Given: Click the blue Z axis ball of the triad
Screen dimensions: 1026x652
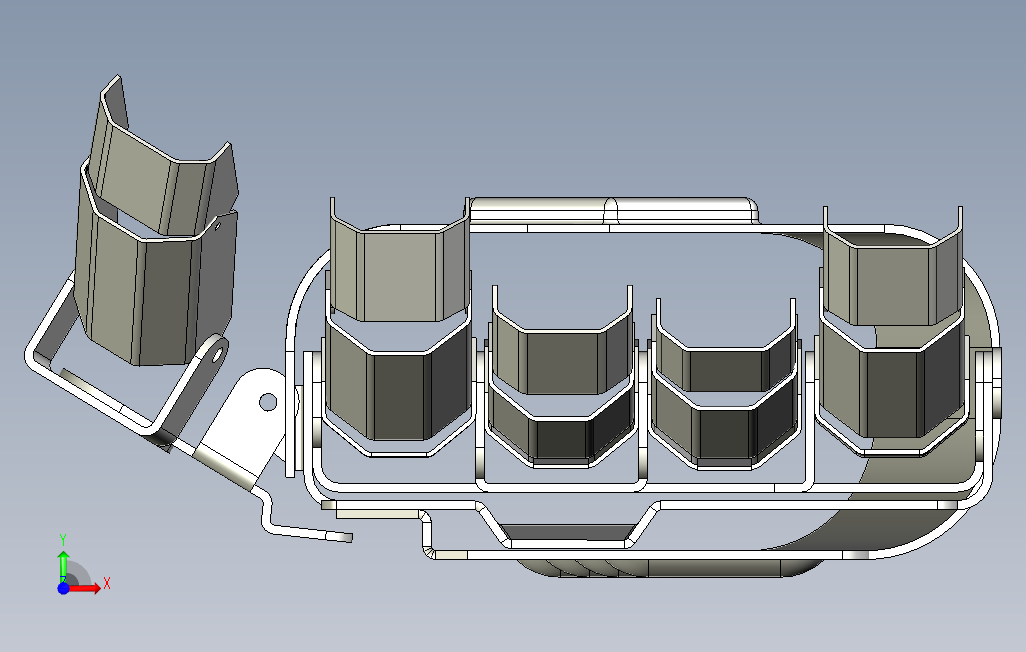Looking at the screenshot, I should [63, 588].
